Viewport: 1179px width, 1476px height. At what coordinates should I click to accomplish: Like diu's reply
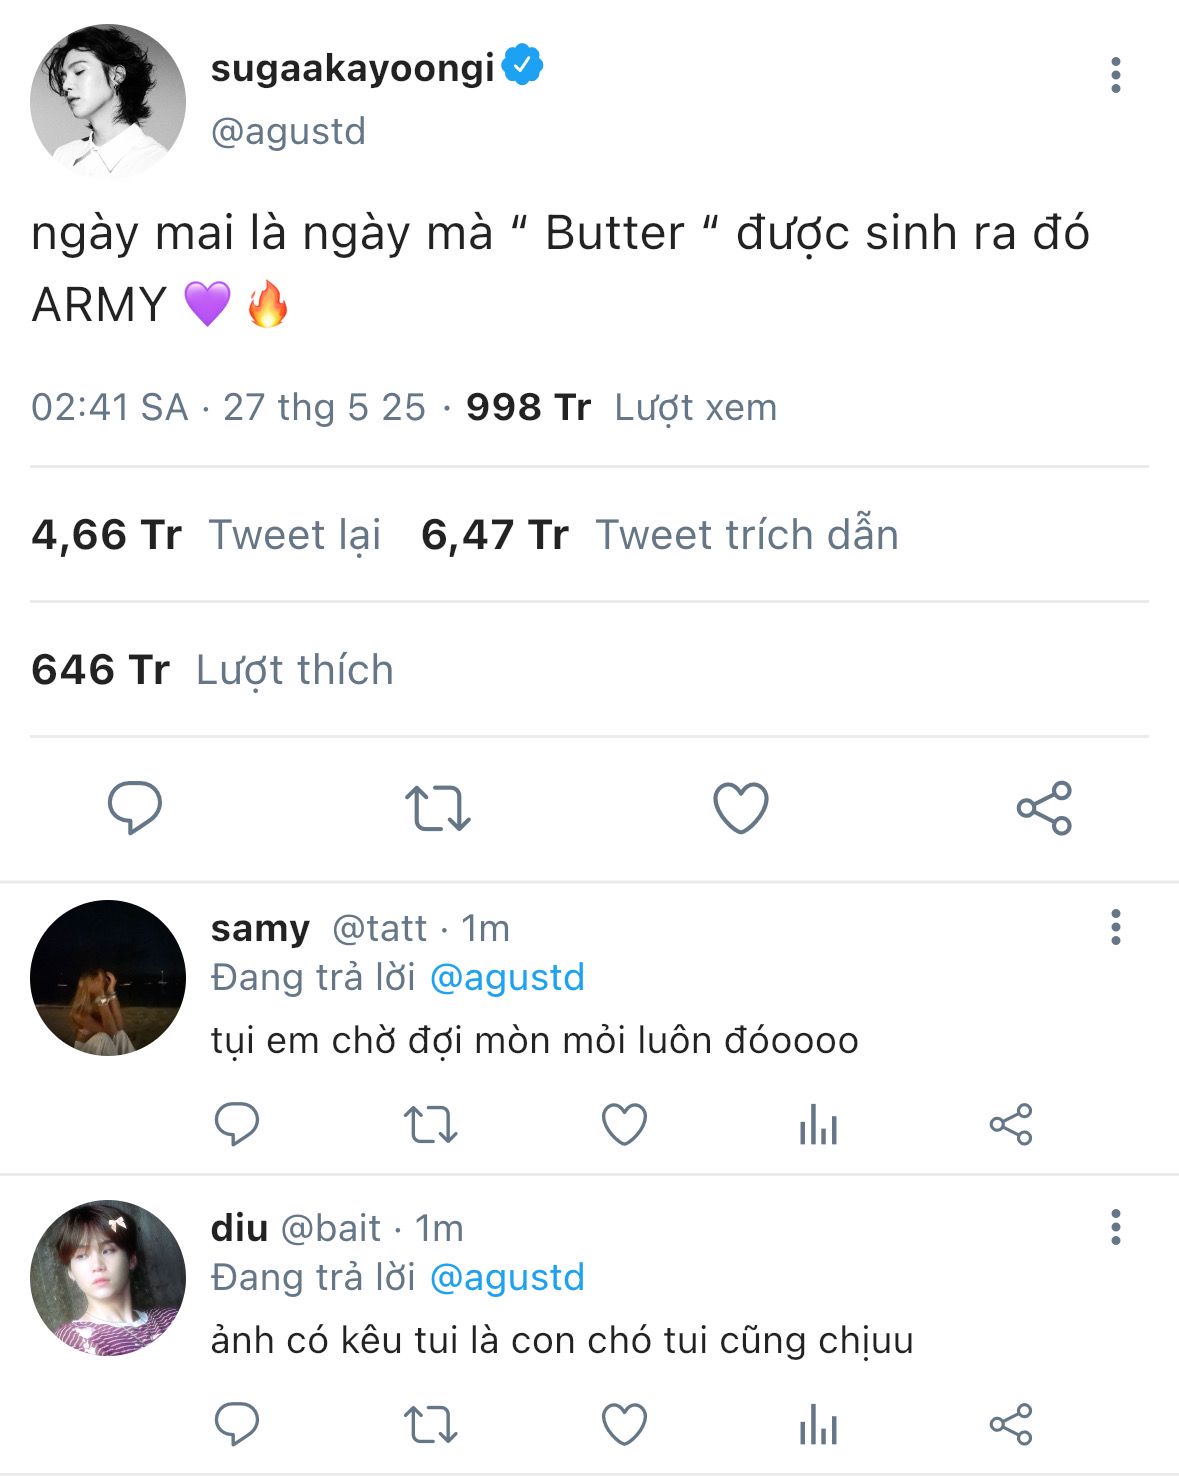click(624, 1424)
